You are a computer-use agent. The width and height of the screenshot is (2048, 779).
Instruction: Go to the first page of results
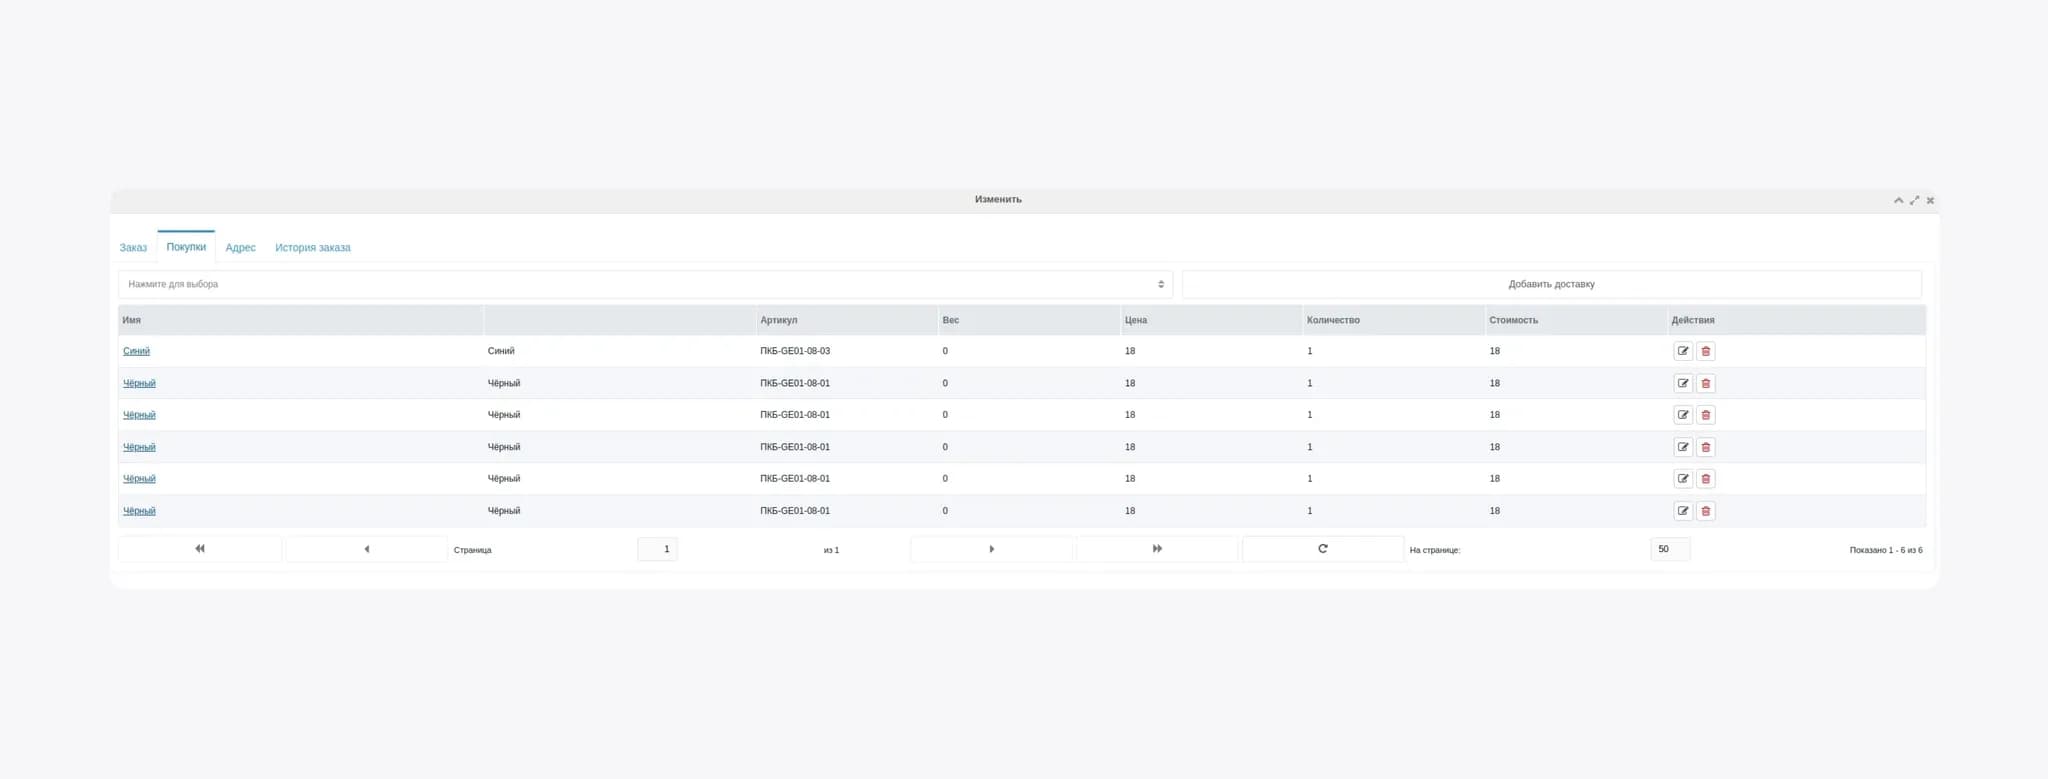pos(200,549)
